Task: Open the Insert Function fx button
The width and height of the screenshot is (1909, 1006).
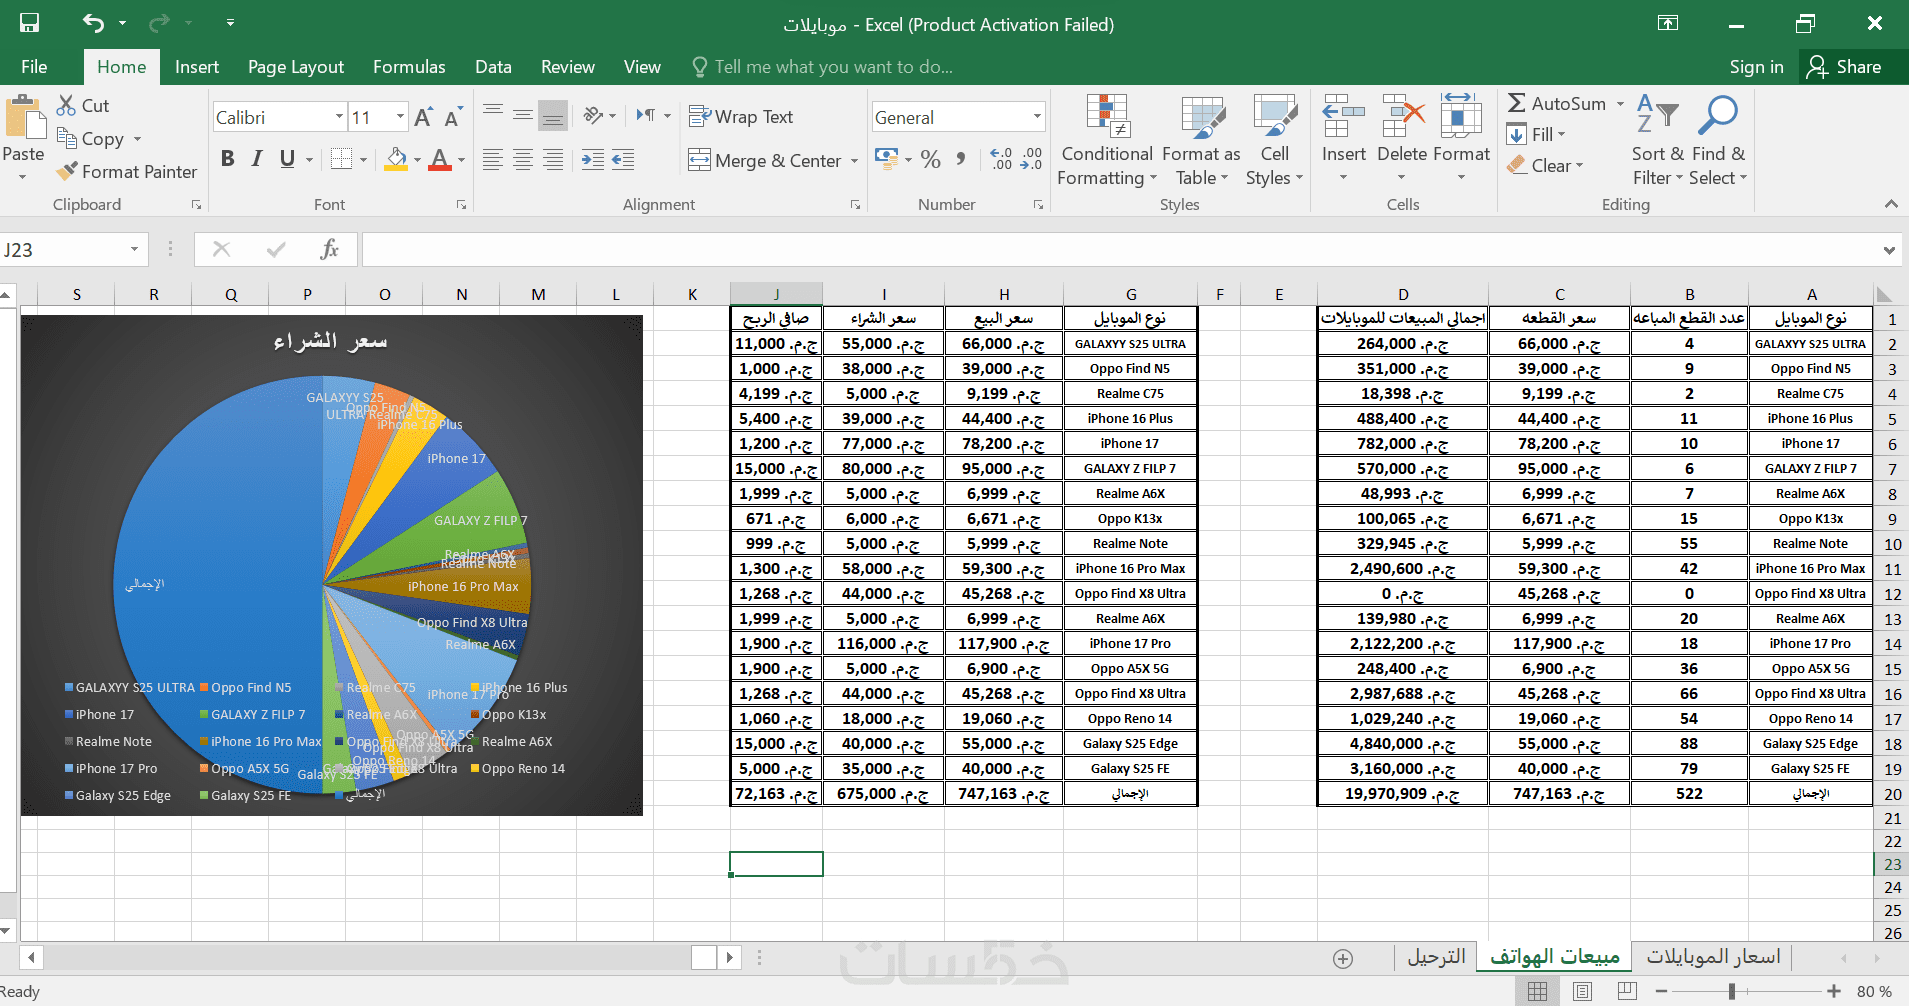Action: pos(329,249)
